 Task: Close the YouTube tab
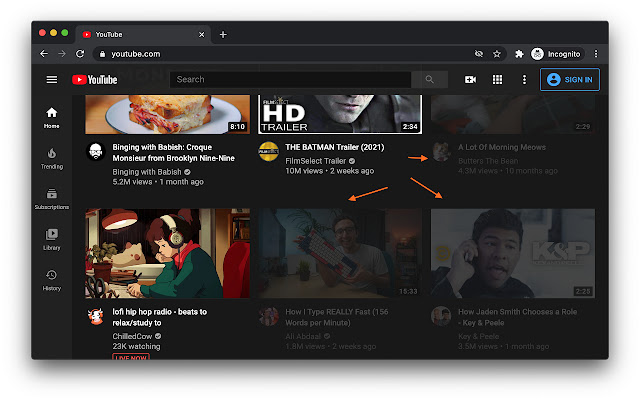(x=201, y=35)
